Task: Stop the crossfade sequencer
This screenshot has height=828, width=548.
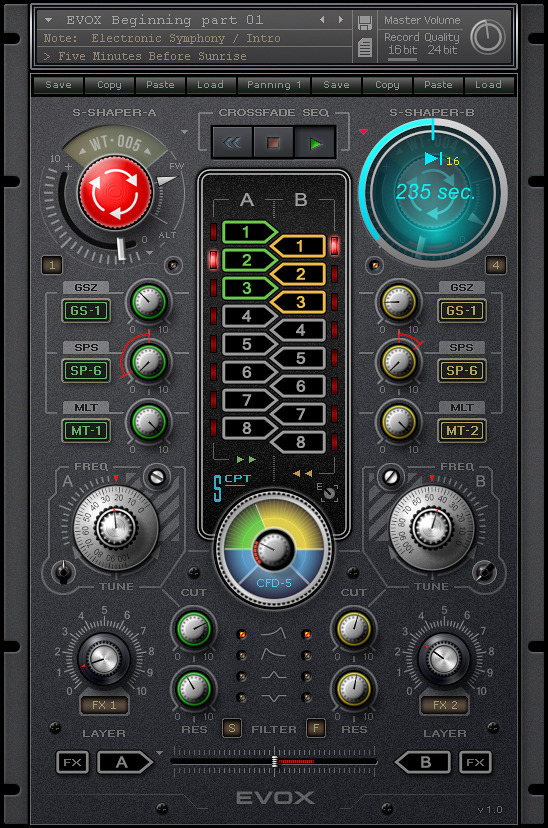Action: 273,143
